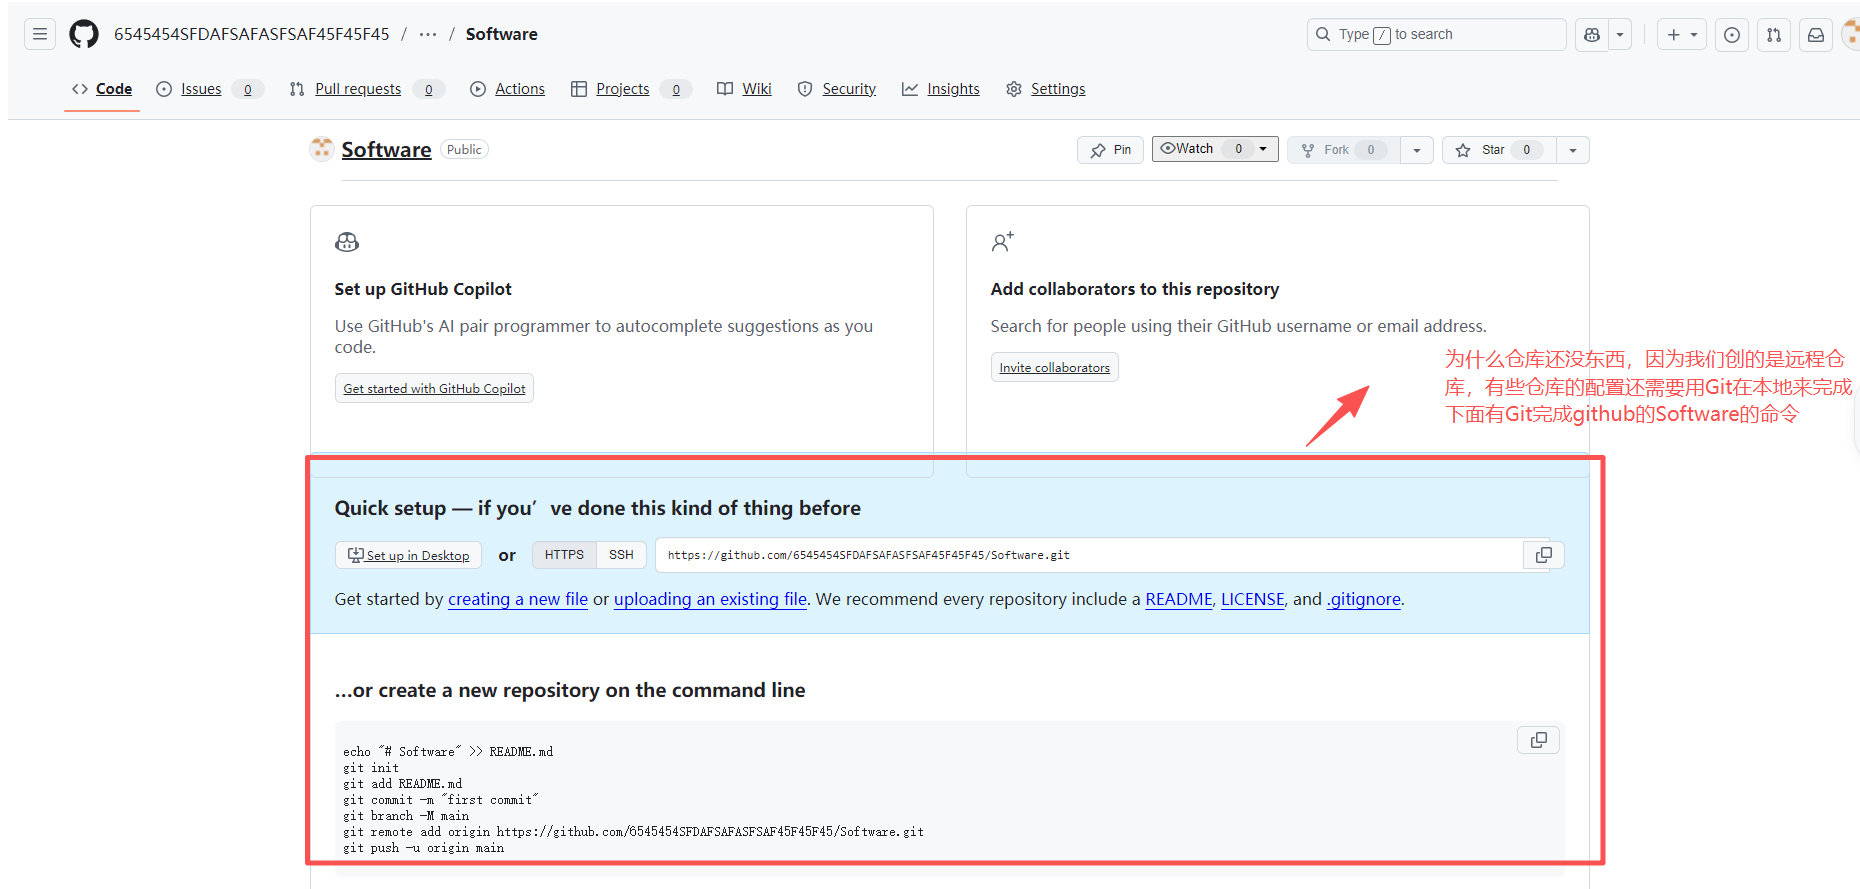This screenshot has width=1860, height=889.
Task: Click the repository owner avatar
Action: [x=322, y=149]
